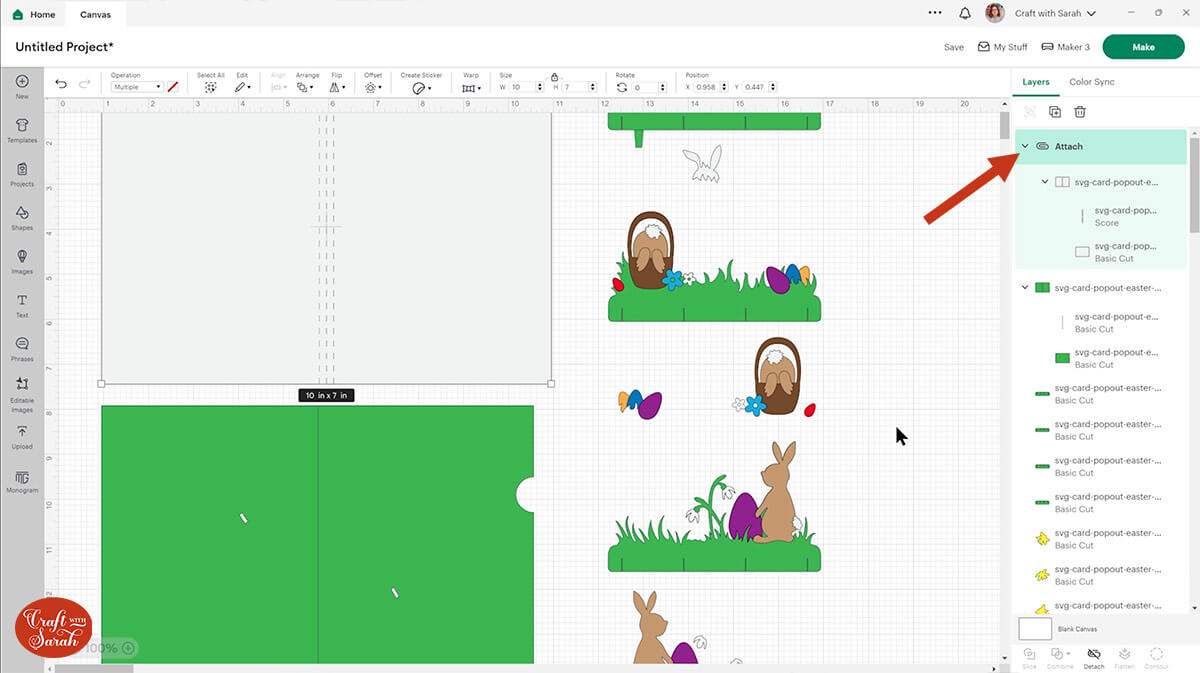Screen dimensions: 1200x673
Task: Open the Projects panel
Action: pos(22,174)
